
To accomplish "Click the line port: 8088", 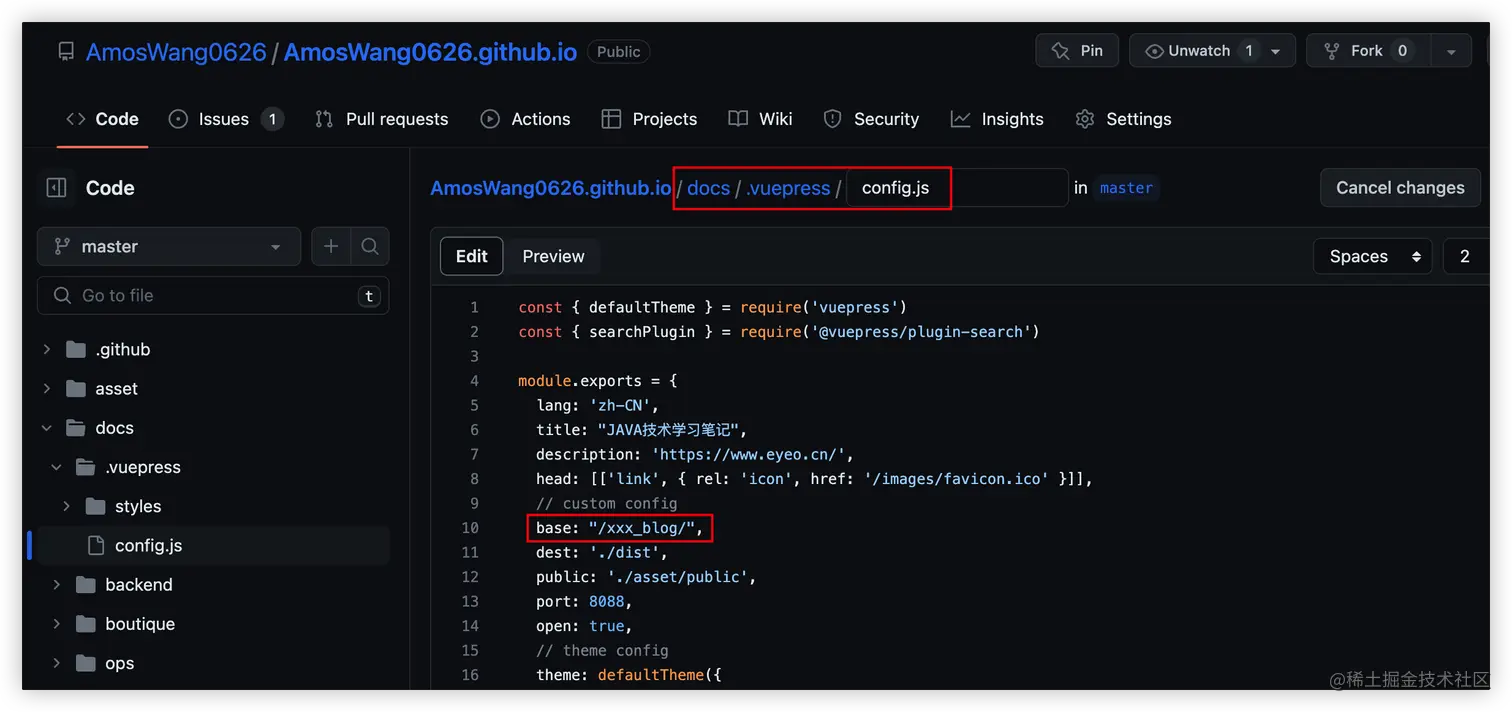I will point(584,601).
